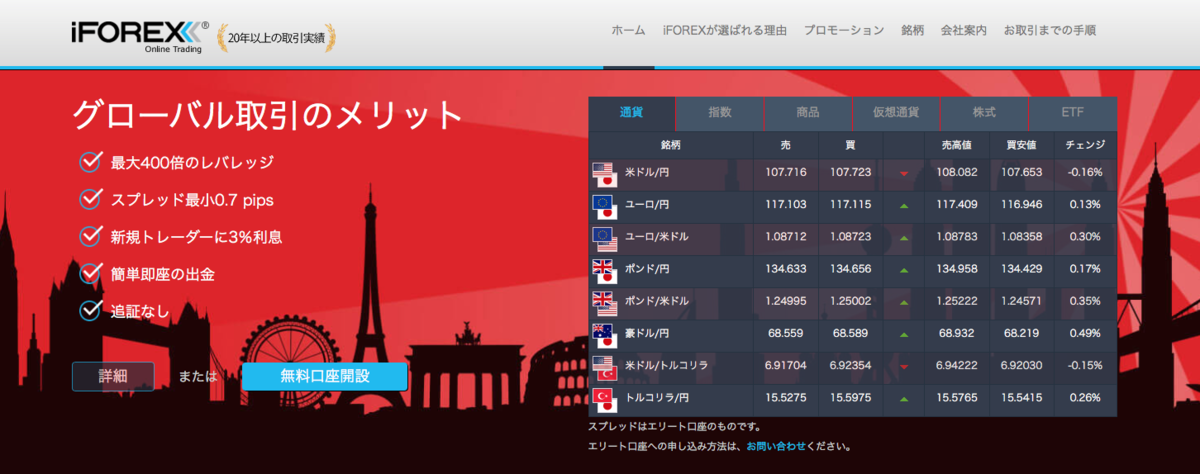Follow the お問い合わせ link
Image resolution: width=1200 pixels, height=474 pixels.
(774, 446)
